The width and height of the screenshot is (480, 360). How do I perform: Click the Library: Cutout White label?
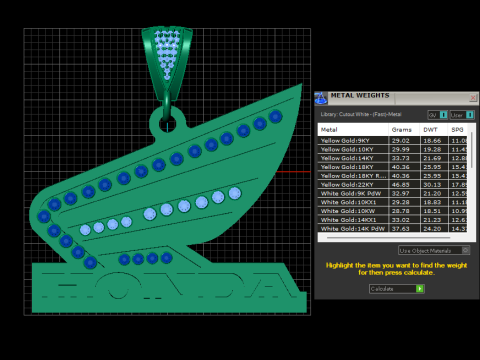tap(361, 114)
